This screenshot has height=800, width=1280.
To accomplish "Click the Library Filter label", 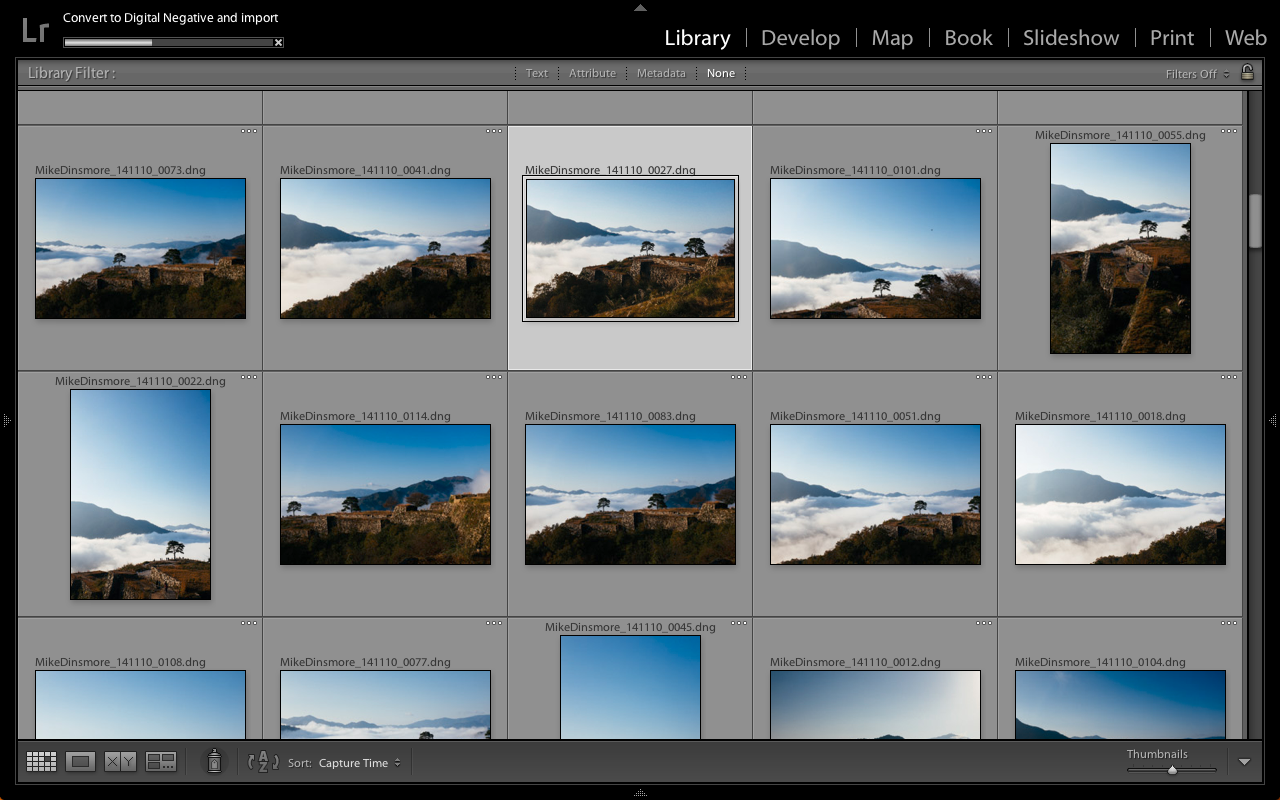I will [71, 73].
